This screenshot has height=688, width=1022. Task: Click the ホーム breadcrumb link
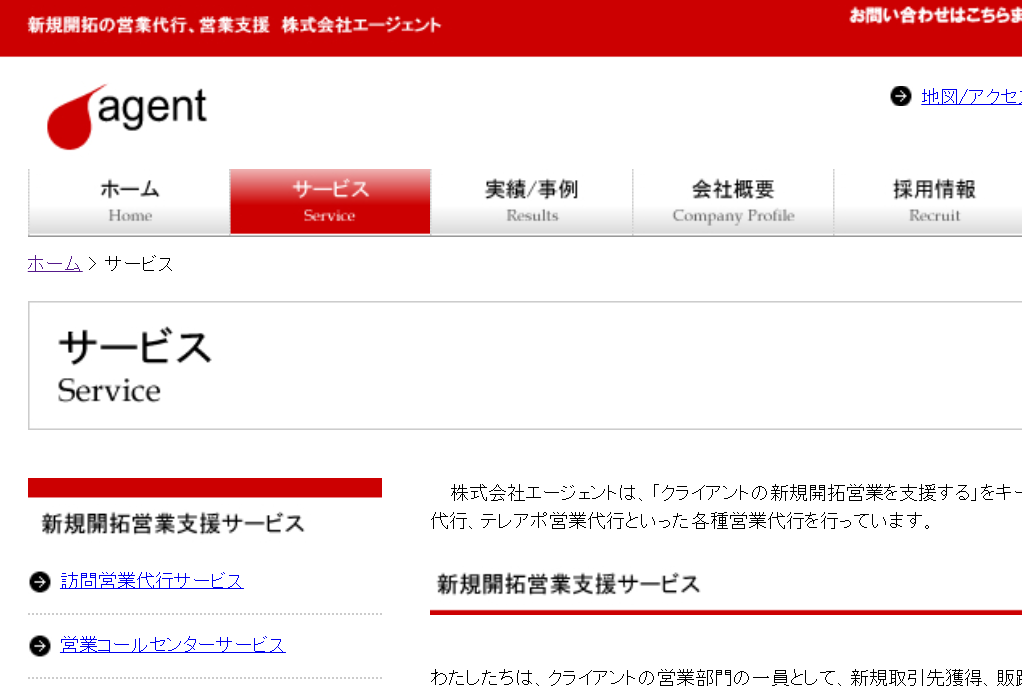click(54, 264)
